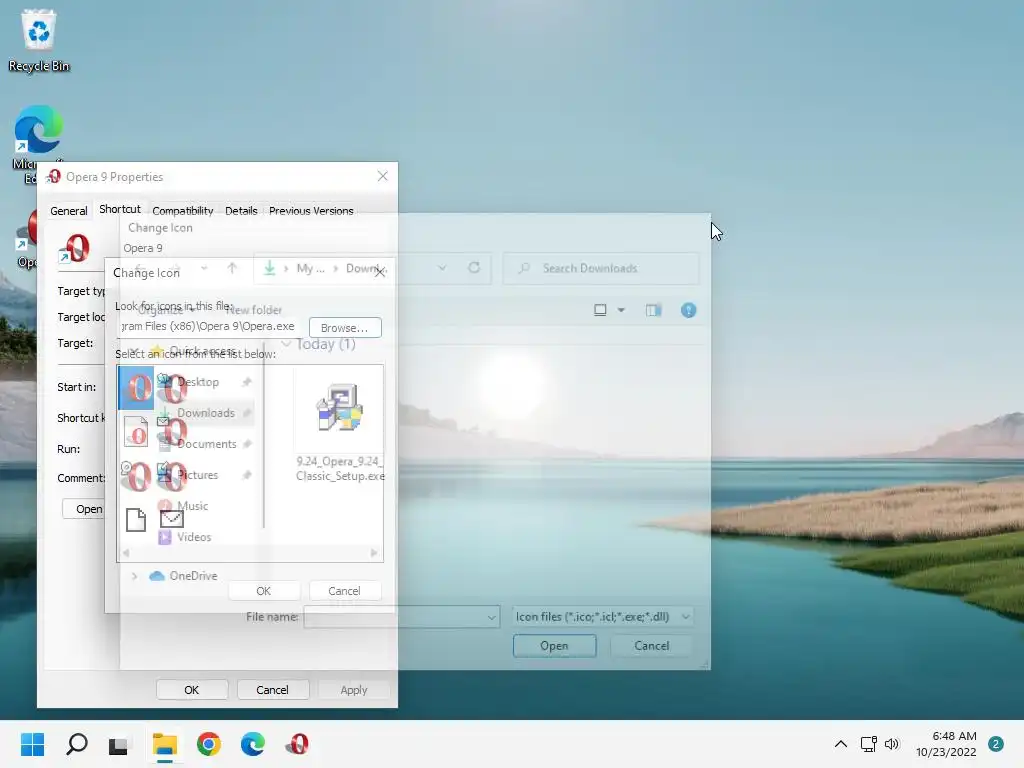The height and width of the screenshot is (768, 1024).
Task: Click Cancel in Opera 9 Properties window
Action: 272,690
